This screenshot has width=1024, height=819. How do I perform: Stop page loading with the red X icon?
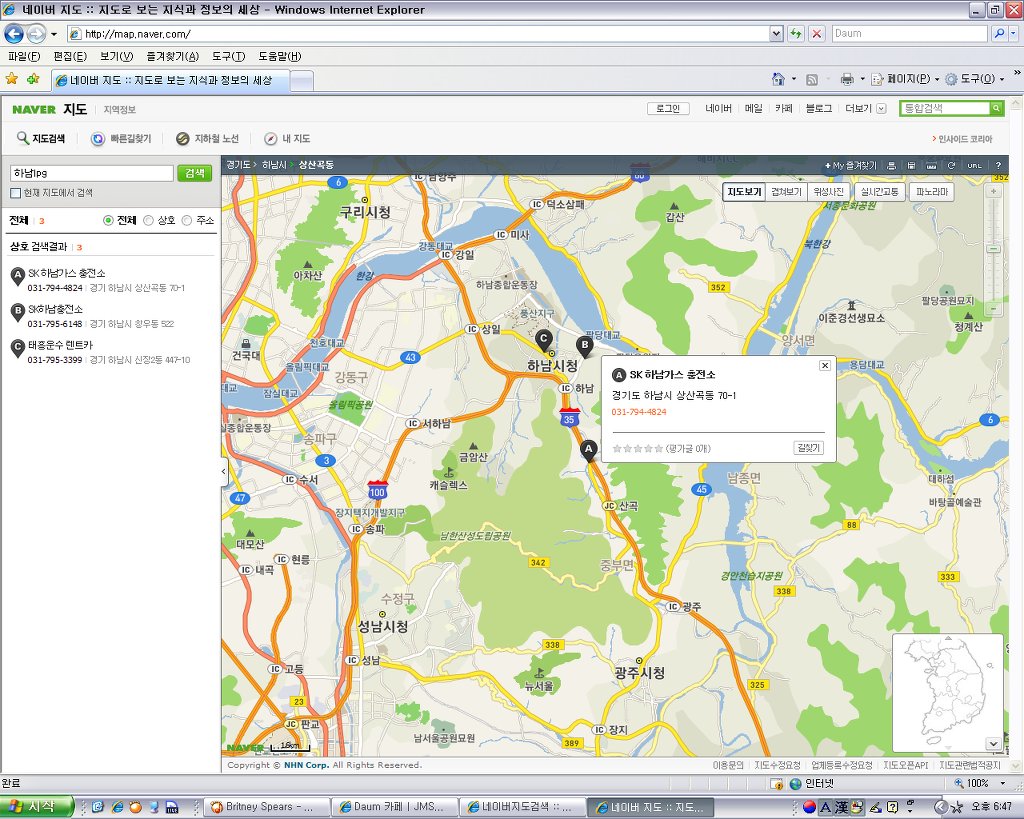pyautogui.click(x=816, y=33)
